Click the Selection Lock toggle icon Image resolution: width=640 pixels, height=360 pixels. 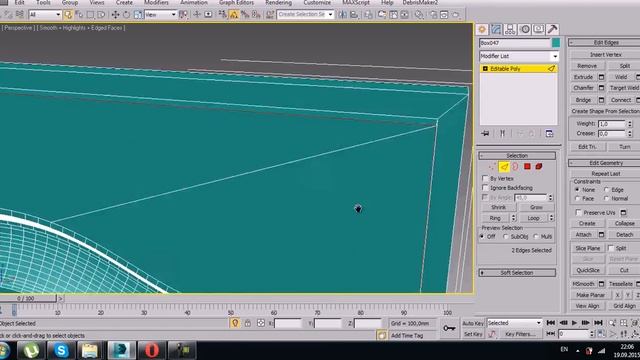(x=248, y=323)
